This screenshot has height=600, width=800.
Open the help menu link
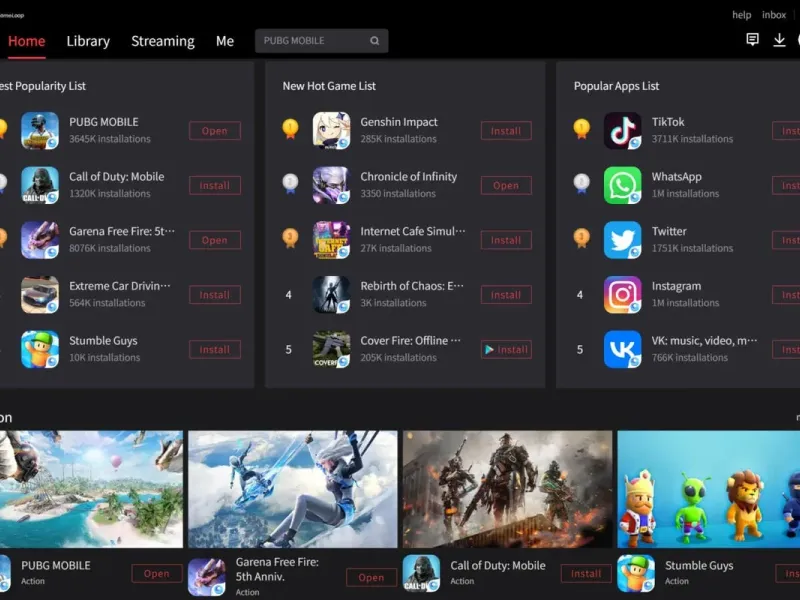(742, 15)
